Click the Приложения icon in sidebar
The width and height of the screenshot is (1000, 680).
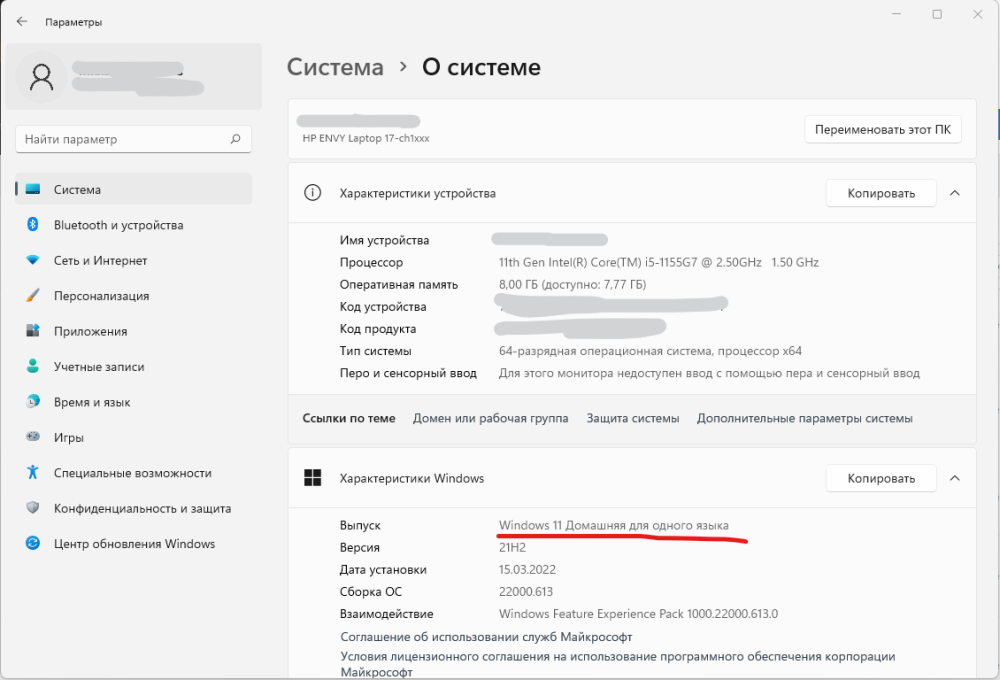[x=33, y=331]
